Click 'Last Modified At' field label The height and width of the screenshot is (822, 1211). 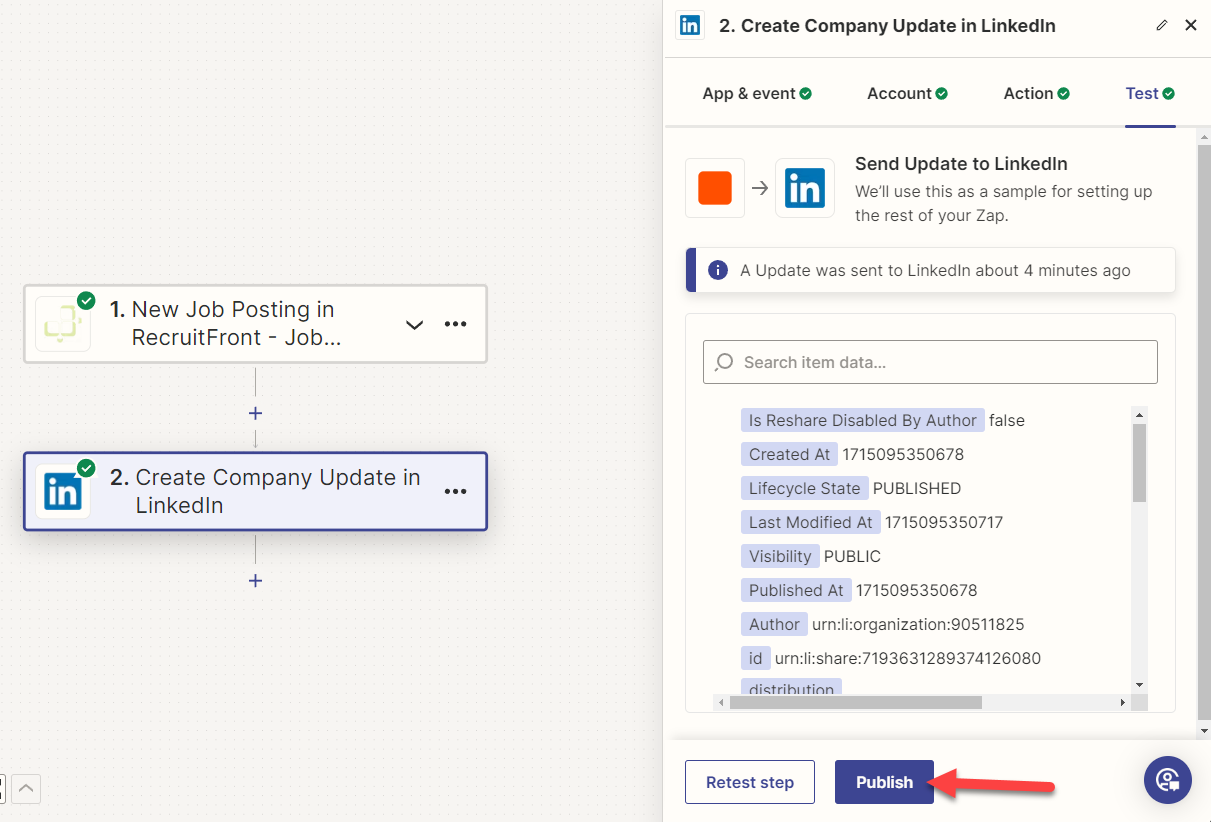click(811, 522)
